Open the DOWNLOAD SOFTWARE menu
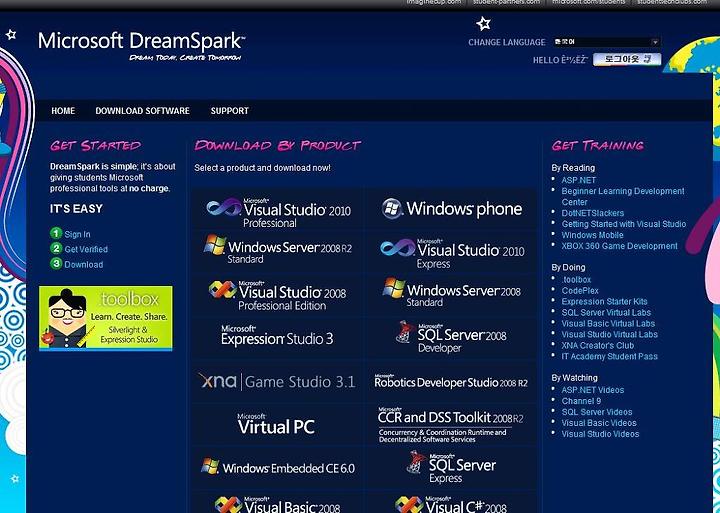The image size is (720, 513). [142, 111]
